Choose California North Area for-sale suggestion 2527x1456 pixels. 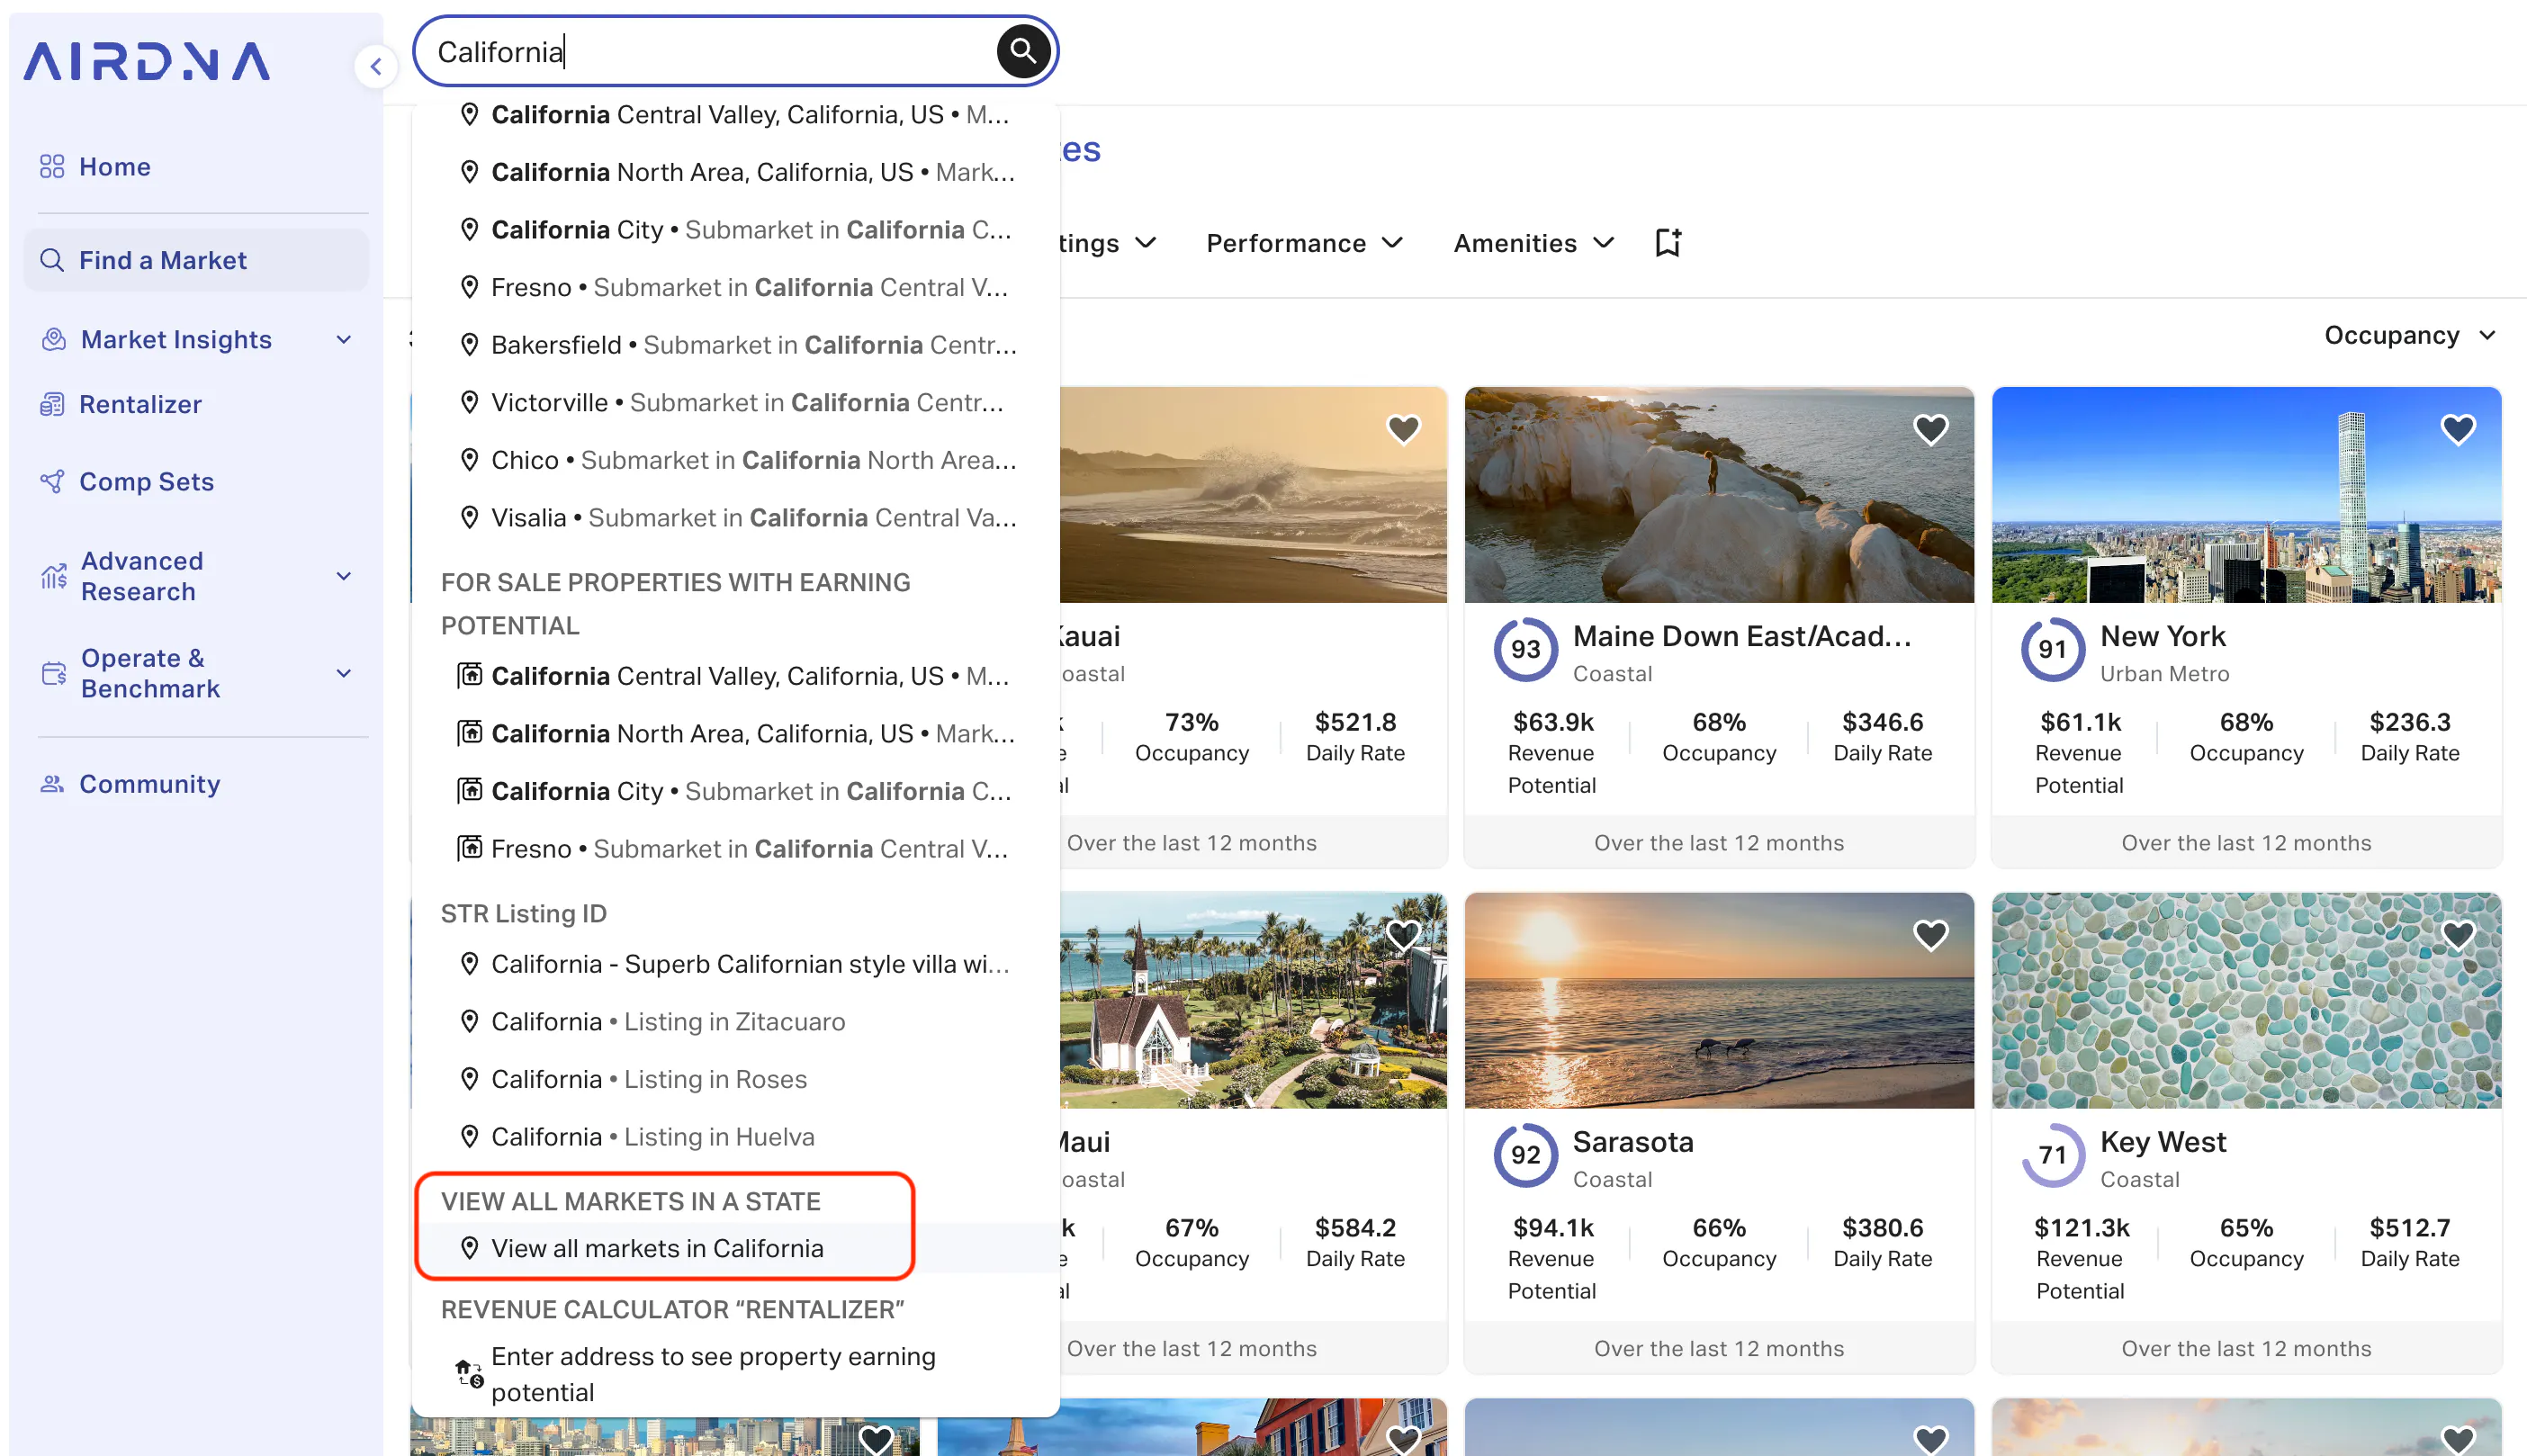pos(735,734)
